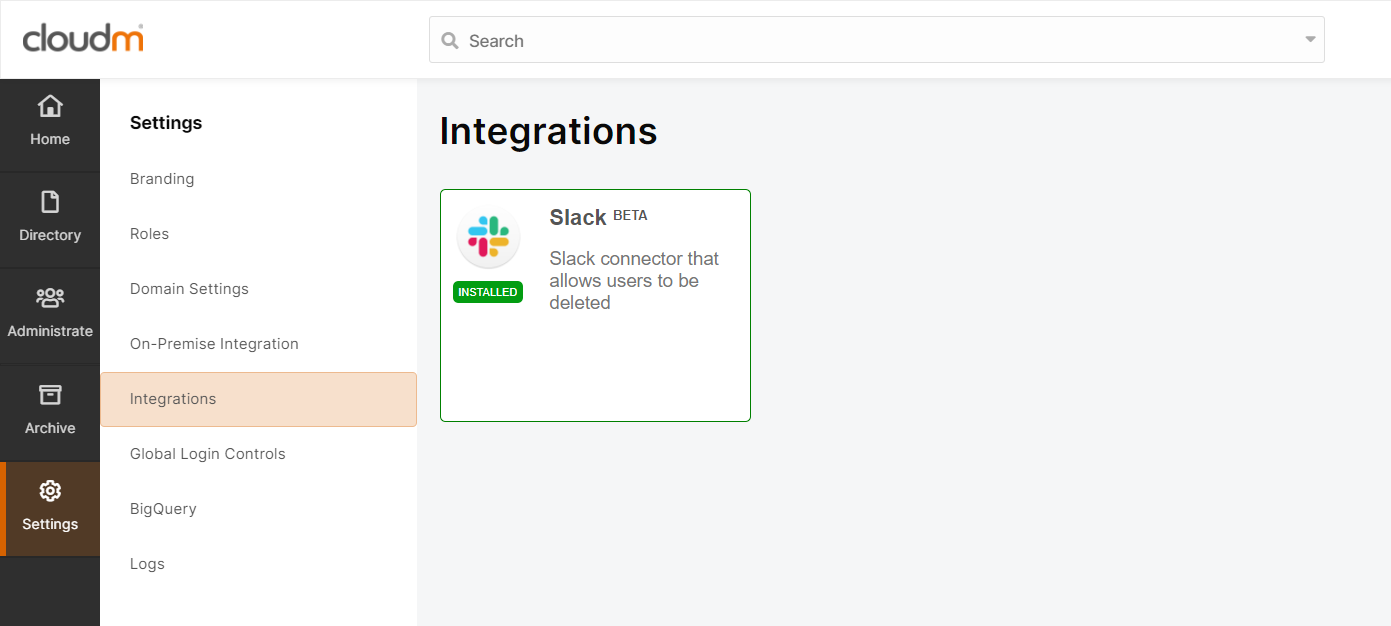Screen dimensions: 1391x626
Task: Click the Home house icon
Action: (x=50, y=106)
